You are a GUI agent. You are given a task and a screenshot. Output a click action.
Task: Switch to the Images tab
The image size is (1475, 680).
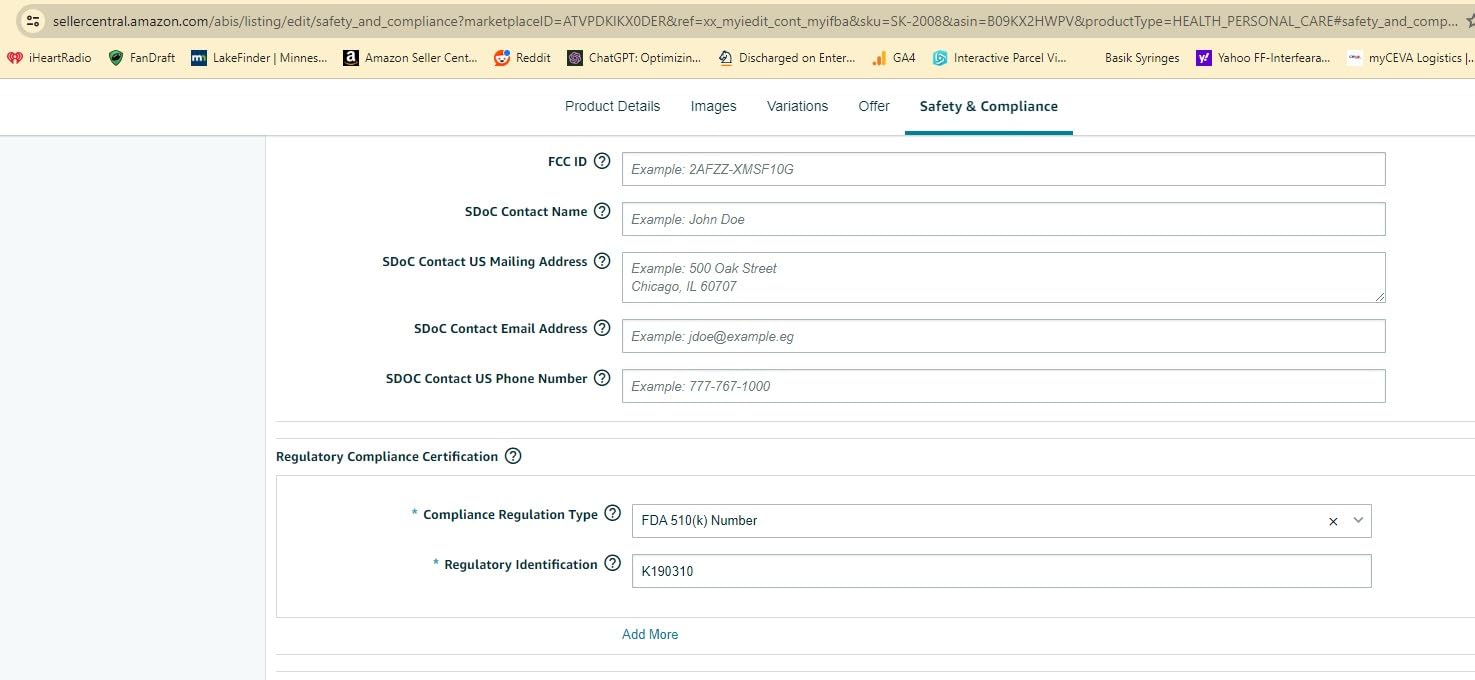(714, 106)
